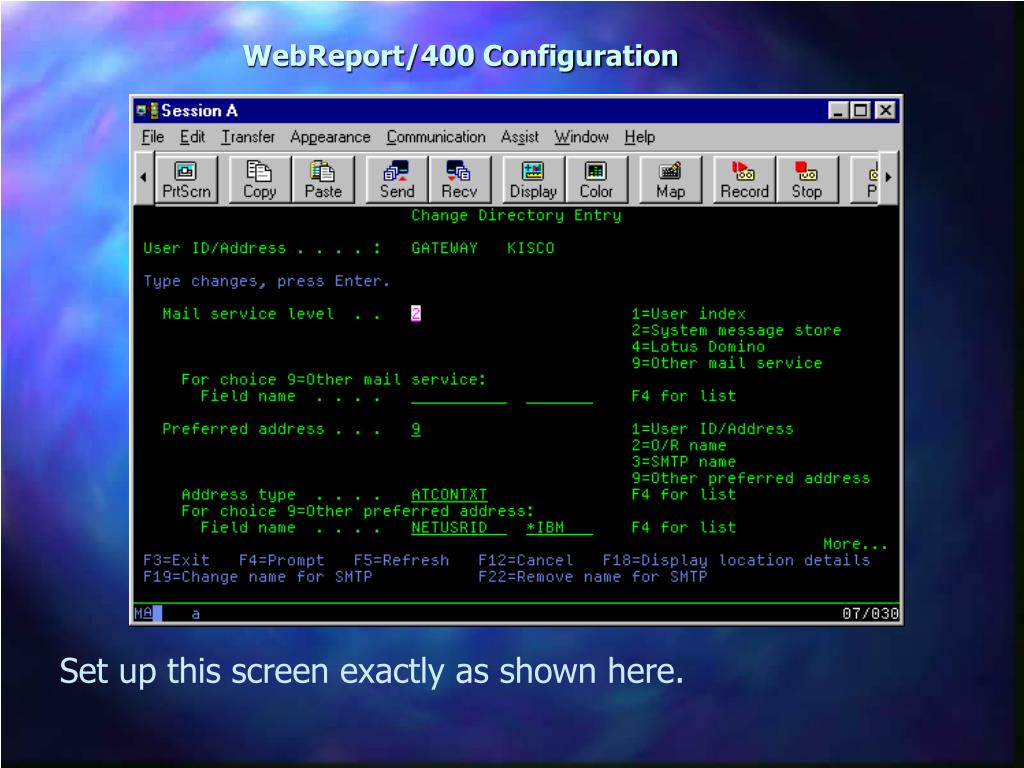Click the Map keyboard toolbar button

pyautogui.click(x=671, y=180)
